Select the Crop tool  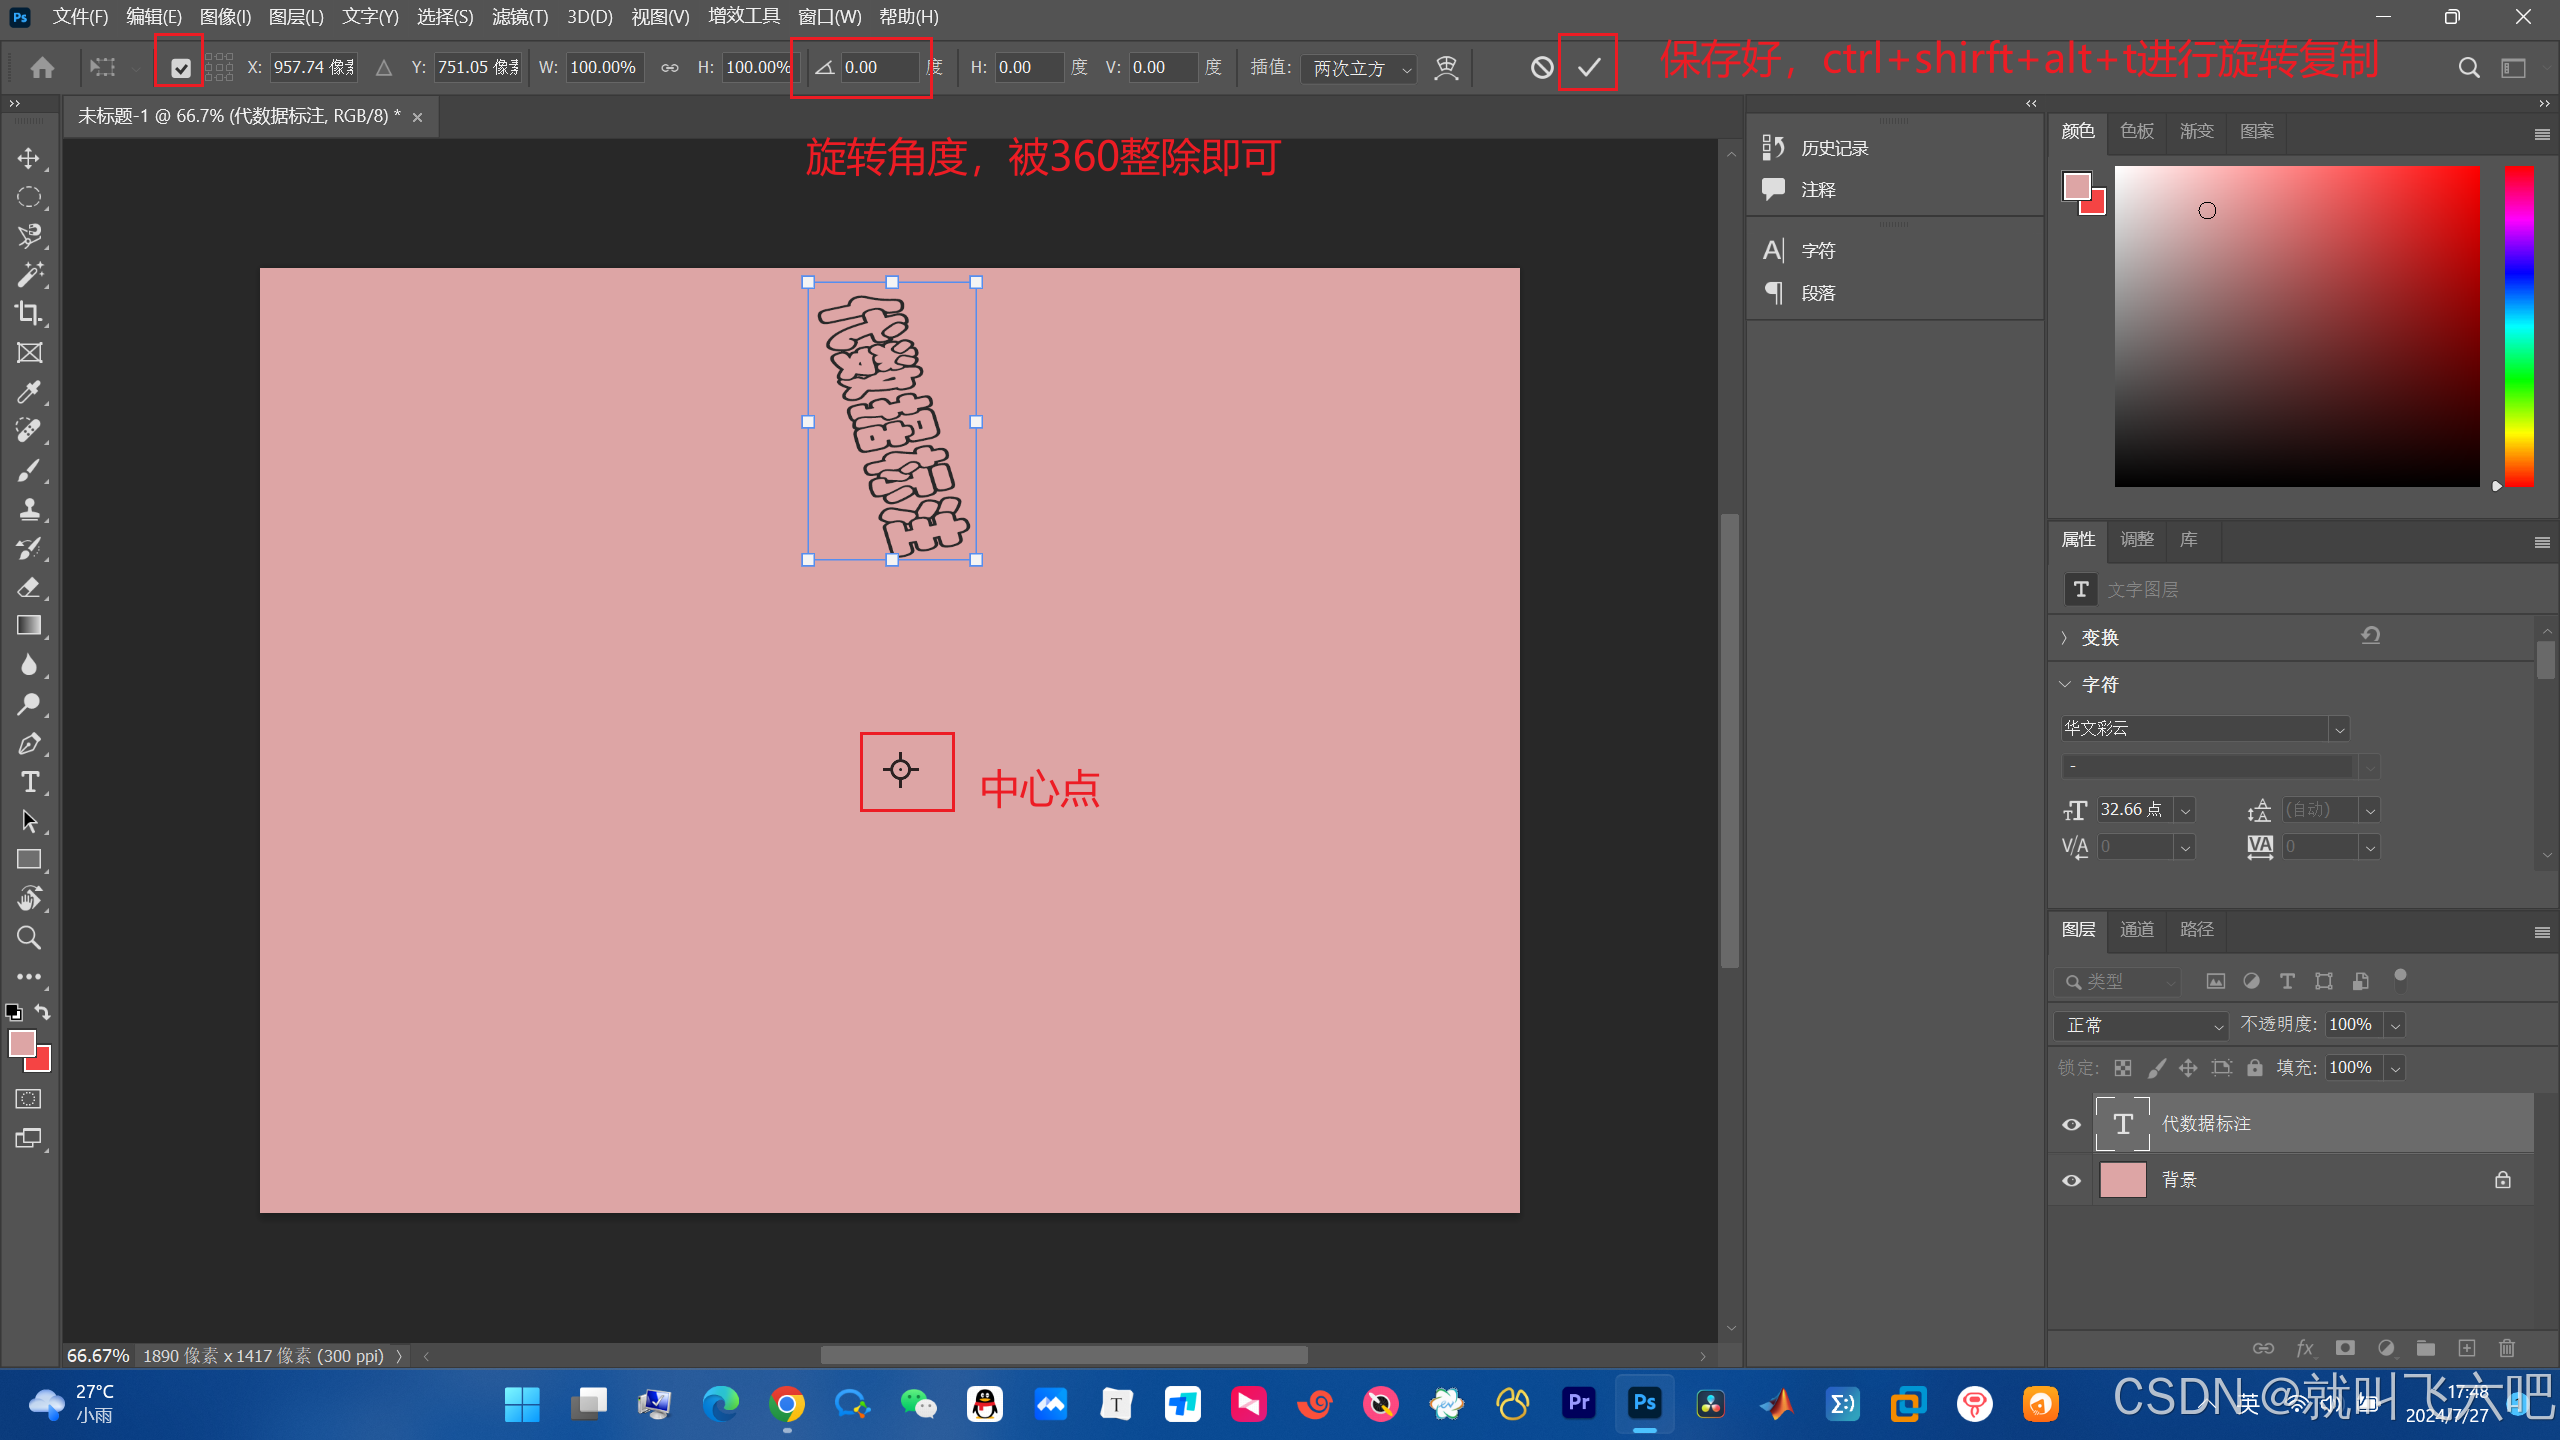(29, 313)
